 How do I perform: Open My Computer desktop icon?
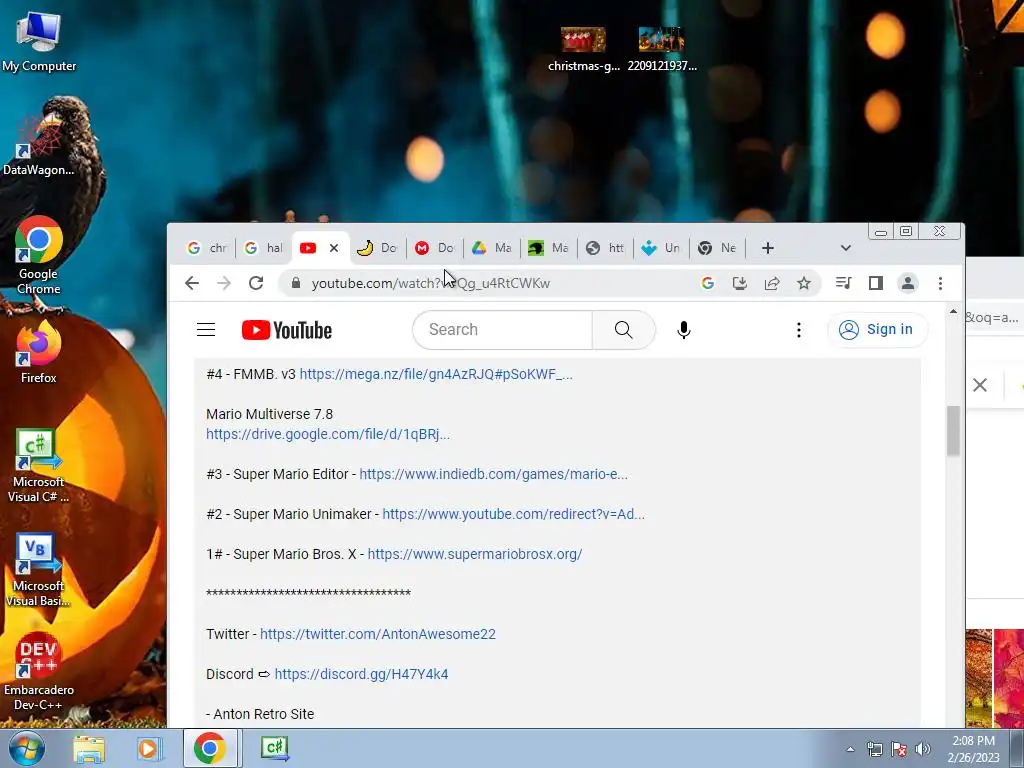tap(39, 41)
